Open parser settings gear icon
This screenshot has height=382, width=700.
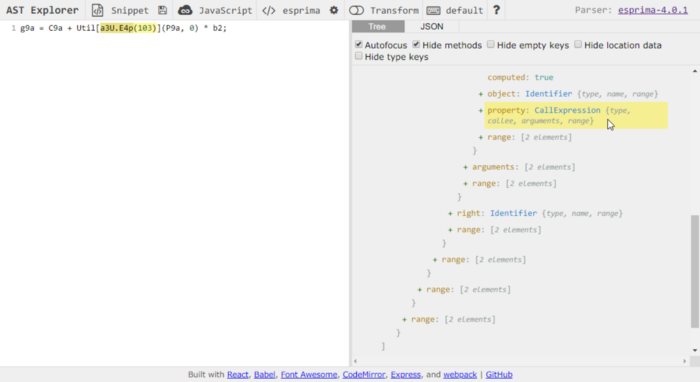click(x=334, y=10)
